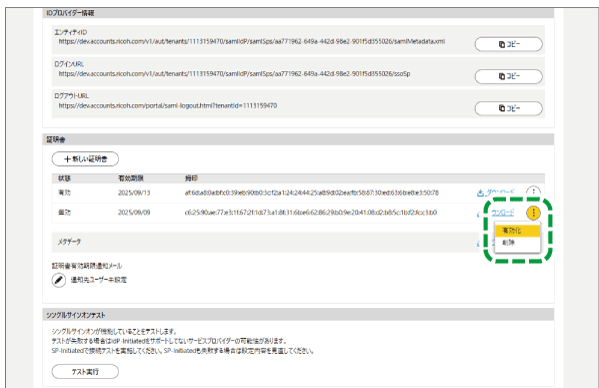Add a new certificate with 新しい証明書
The width and height of the screenshot is (599, 388).
[85, 159]
